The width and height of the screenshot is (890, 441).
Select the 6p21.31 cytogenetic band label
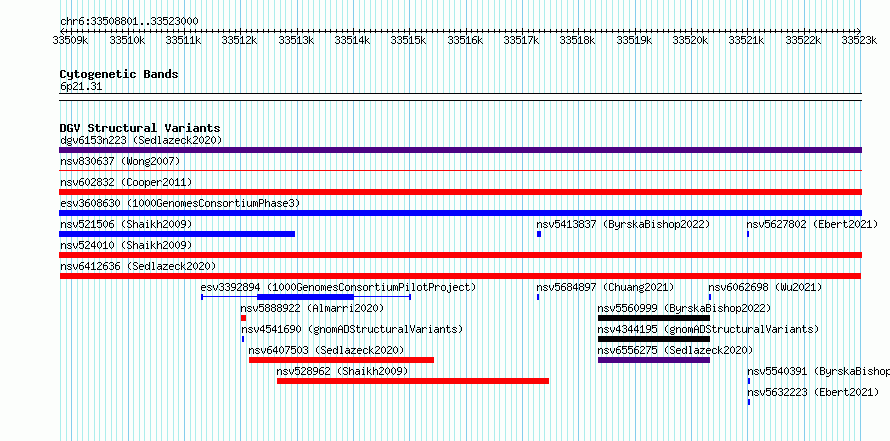tap(81, 87)
